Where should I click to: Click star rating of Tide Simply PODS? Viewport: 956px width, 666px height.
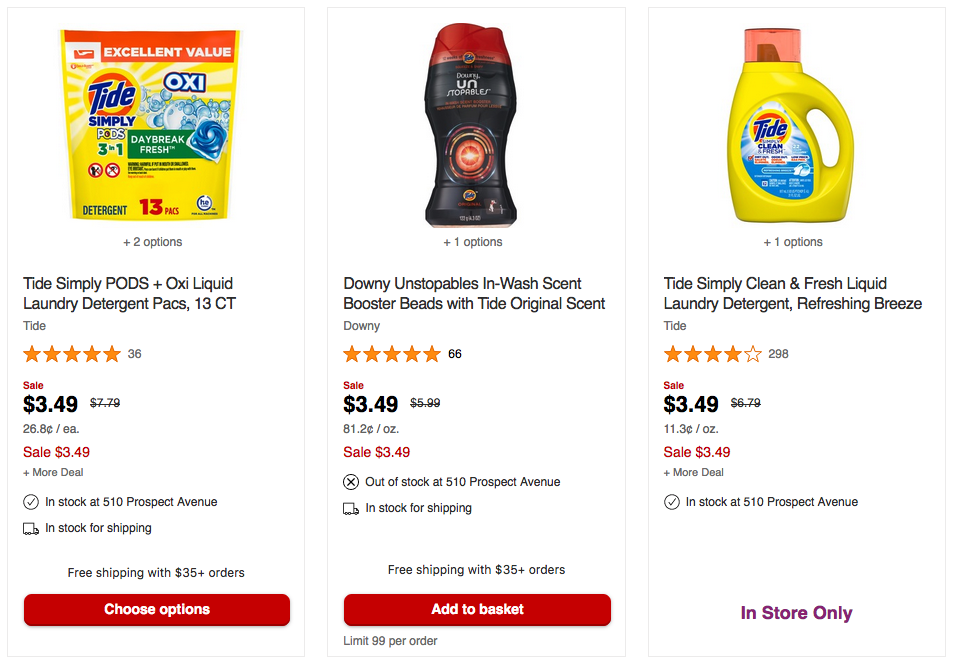(72, 354)
